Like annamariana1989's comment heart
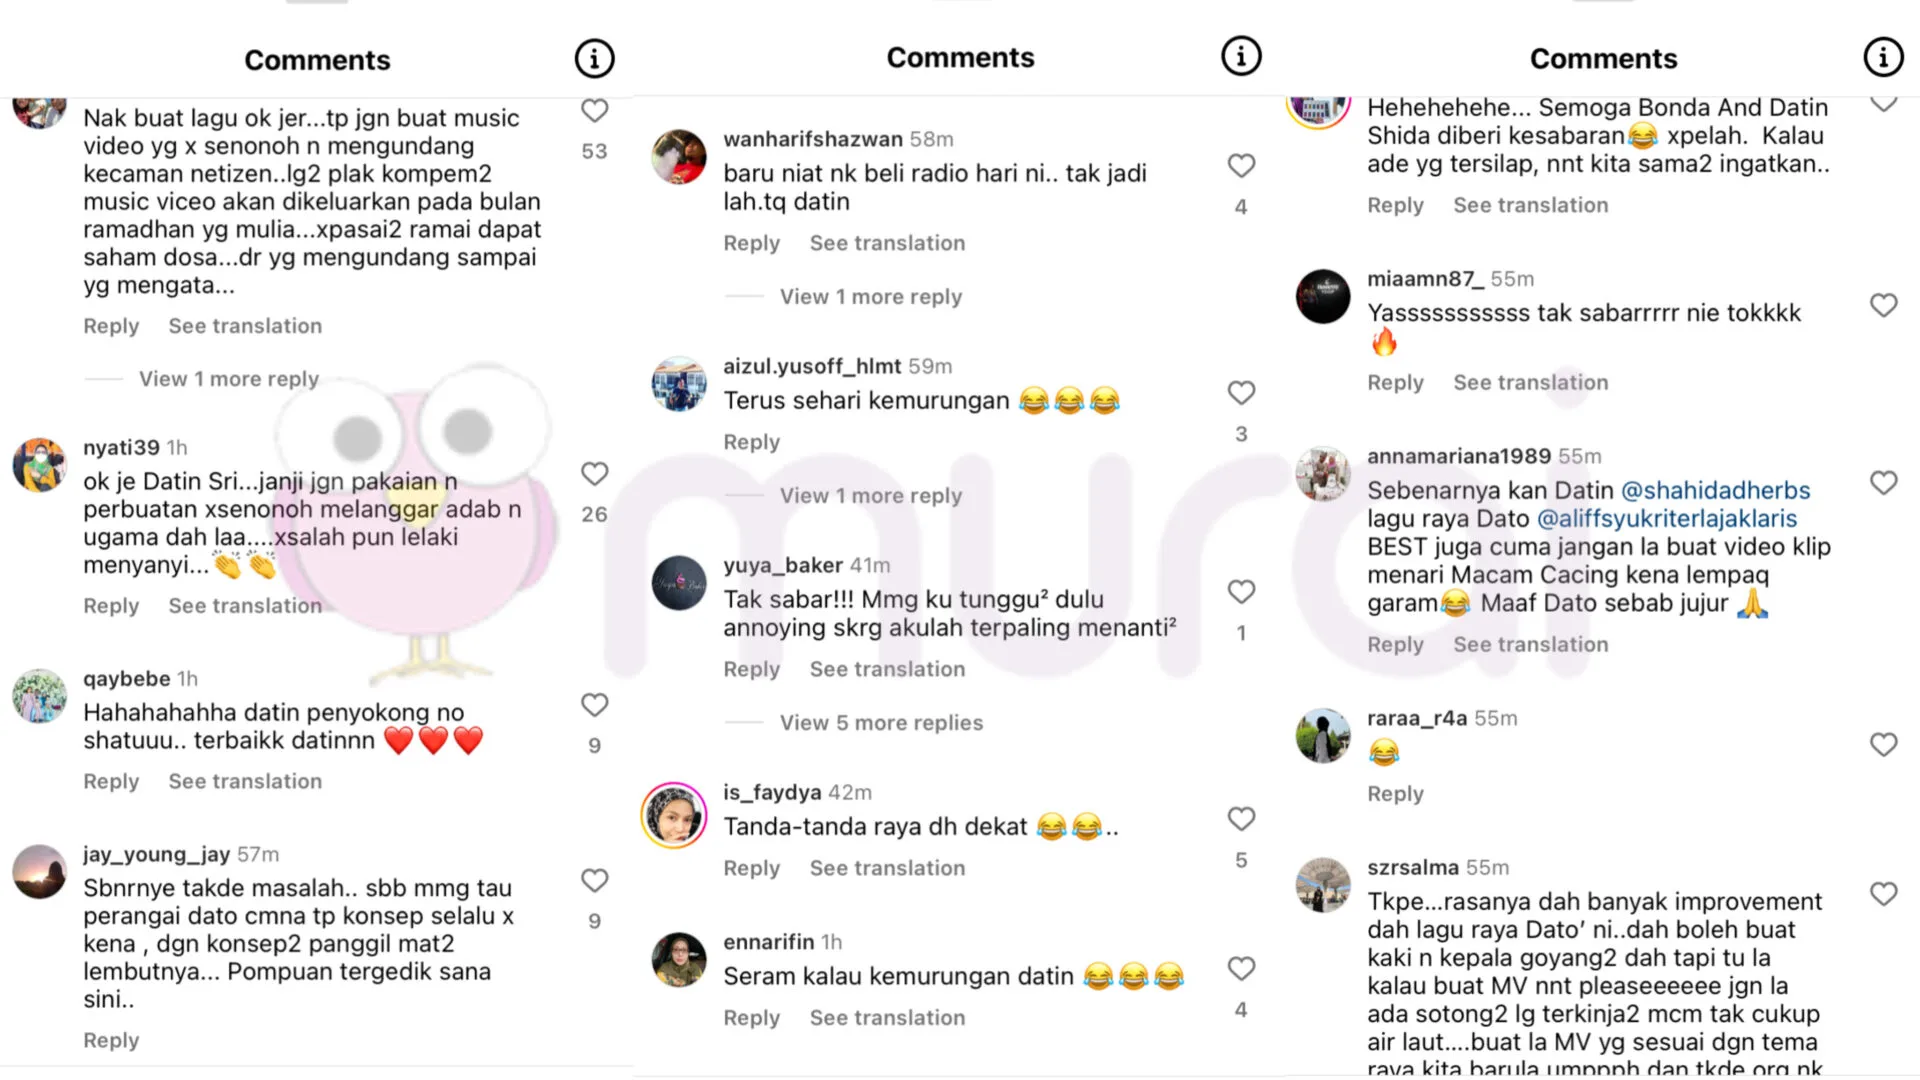 pyautogui.click(x=1883, y=483)
